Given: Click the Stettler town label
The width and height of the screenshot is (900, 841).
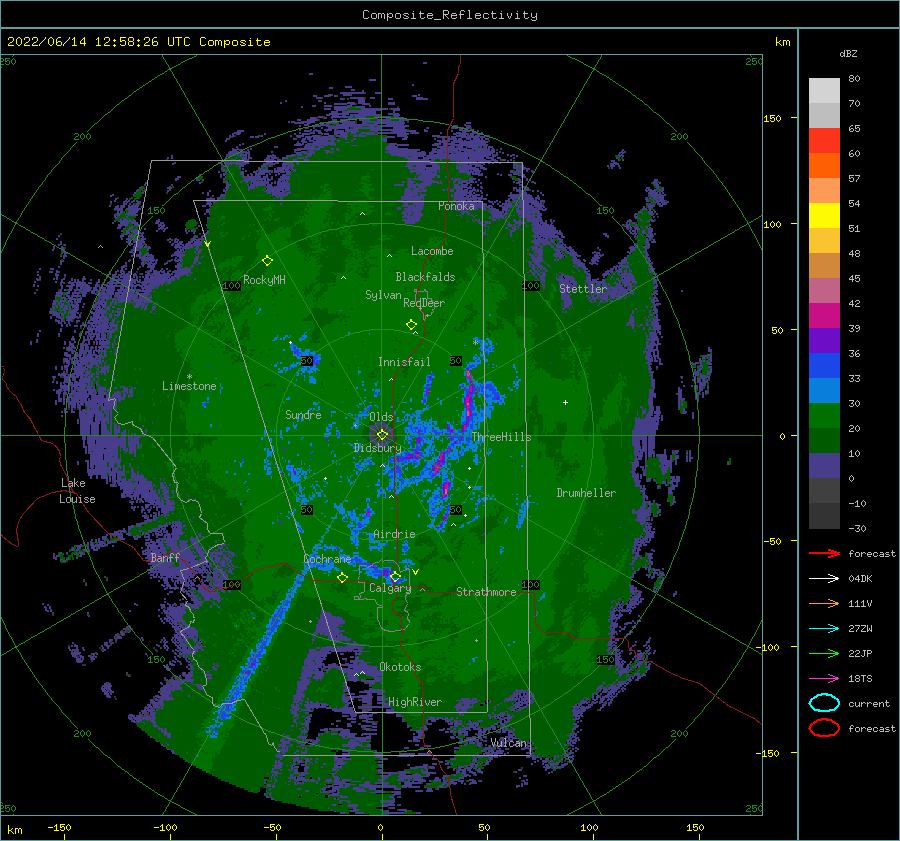Looking at the screenshot, I should (583, 289).
